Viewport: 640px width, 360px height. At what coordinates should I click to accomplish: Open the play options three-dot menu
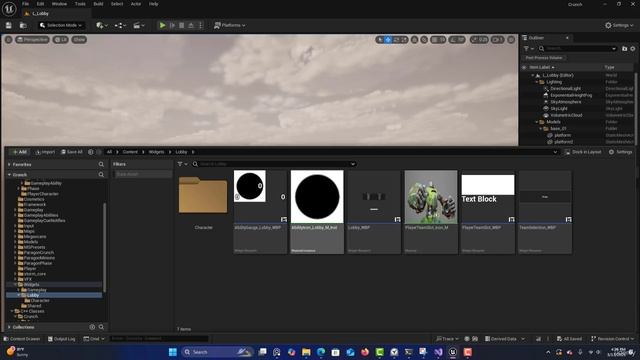pyautogui.click(x=200, y=25)
